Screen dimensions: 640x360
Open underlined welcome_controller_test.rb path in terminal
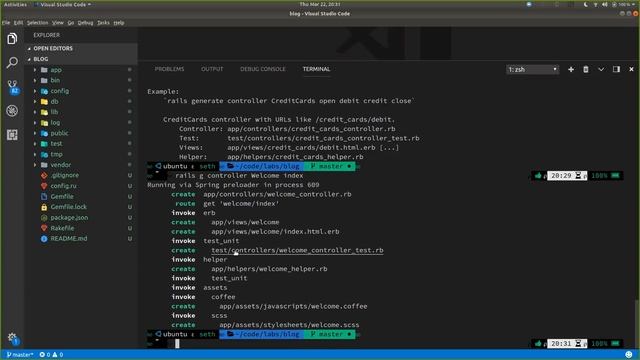coord(297,251)
